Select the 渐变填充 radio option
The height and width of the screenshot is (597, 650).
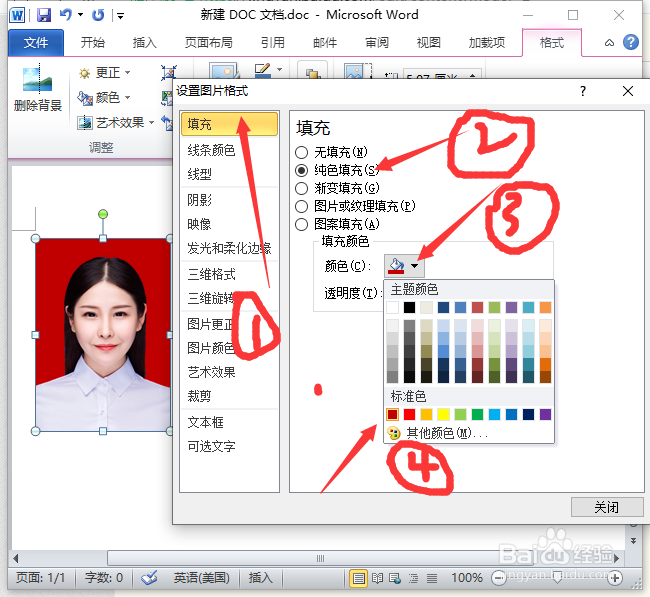pyautogui.click(x=301, y=188)
